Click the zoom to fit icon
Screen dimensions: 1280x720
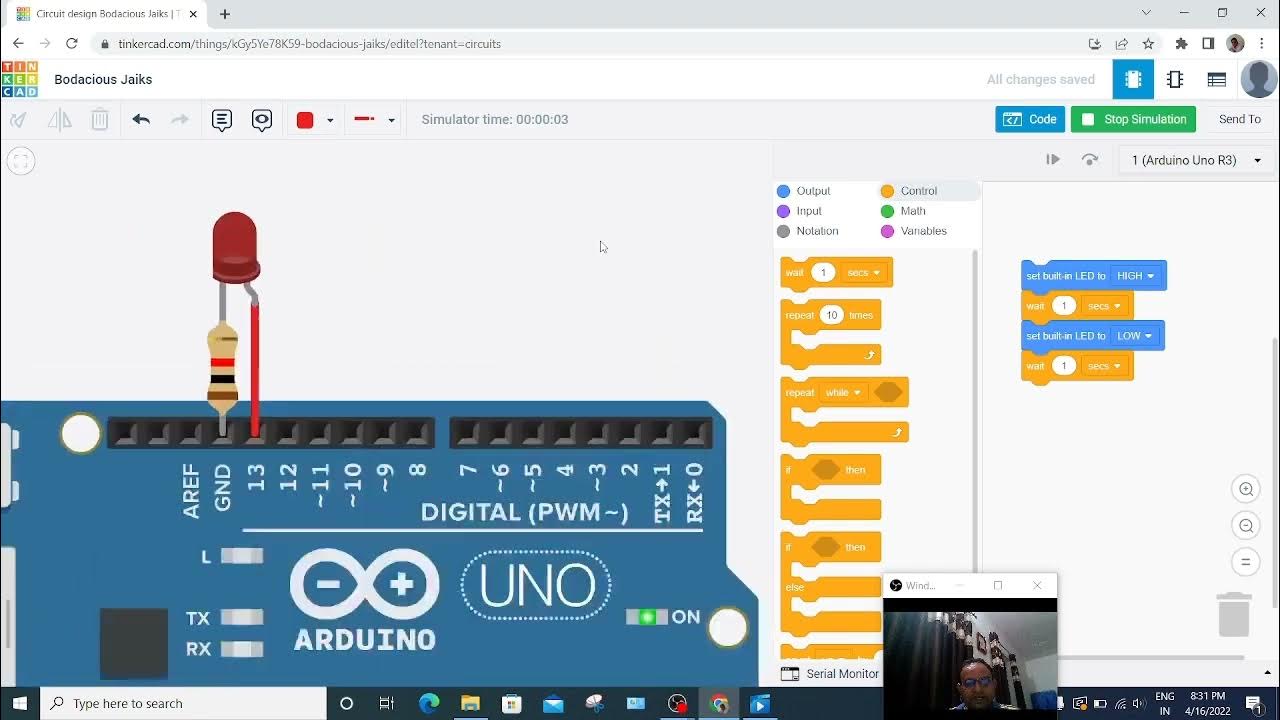[x=20, y=161]
